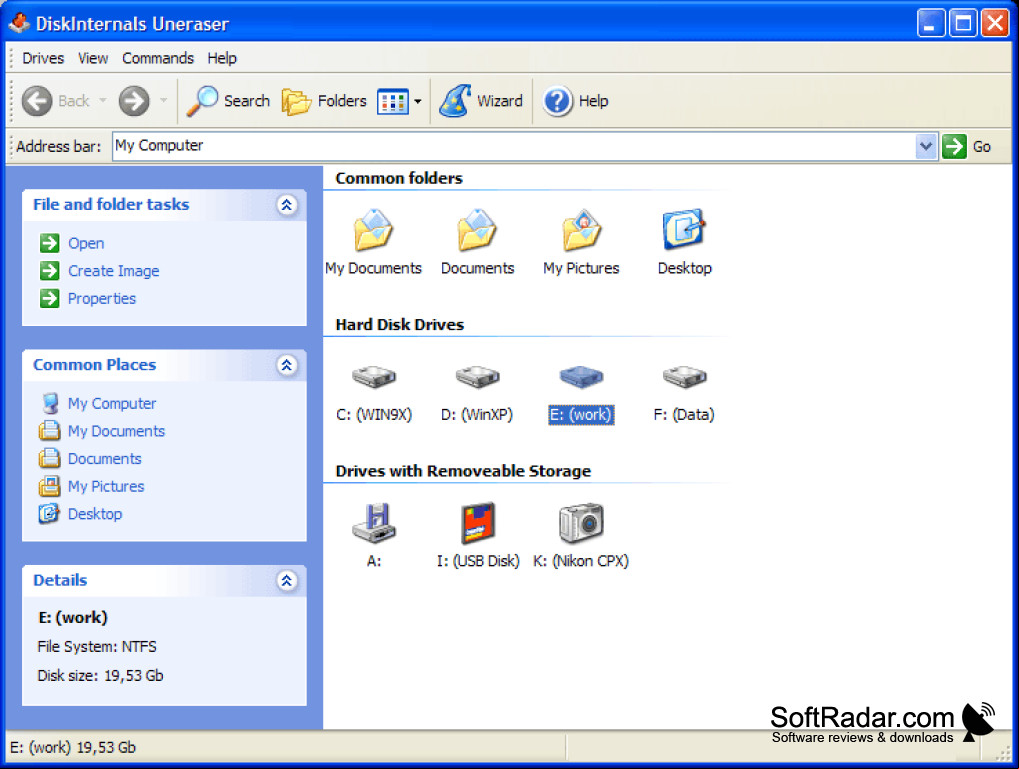This screenshot has height=769, width=1019.
Task: Collapse the Details panel
Action: coord(287,580)
